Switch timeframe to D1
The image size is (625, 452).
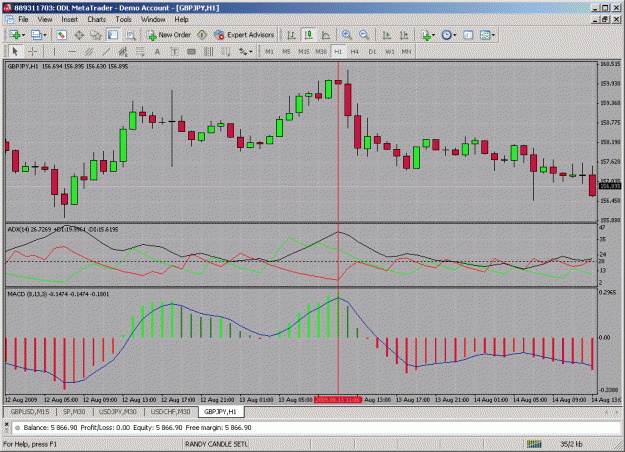372,51
